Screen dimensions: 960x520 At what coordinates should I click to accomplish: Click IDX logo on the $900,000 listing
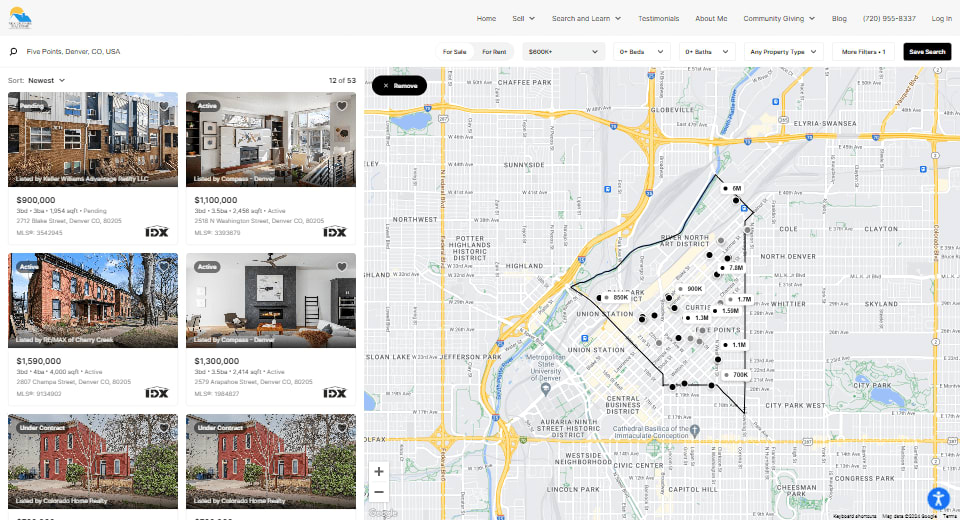(x=157, y=232)
